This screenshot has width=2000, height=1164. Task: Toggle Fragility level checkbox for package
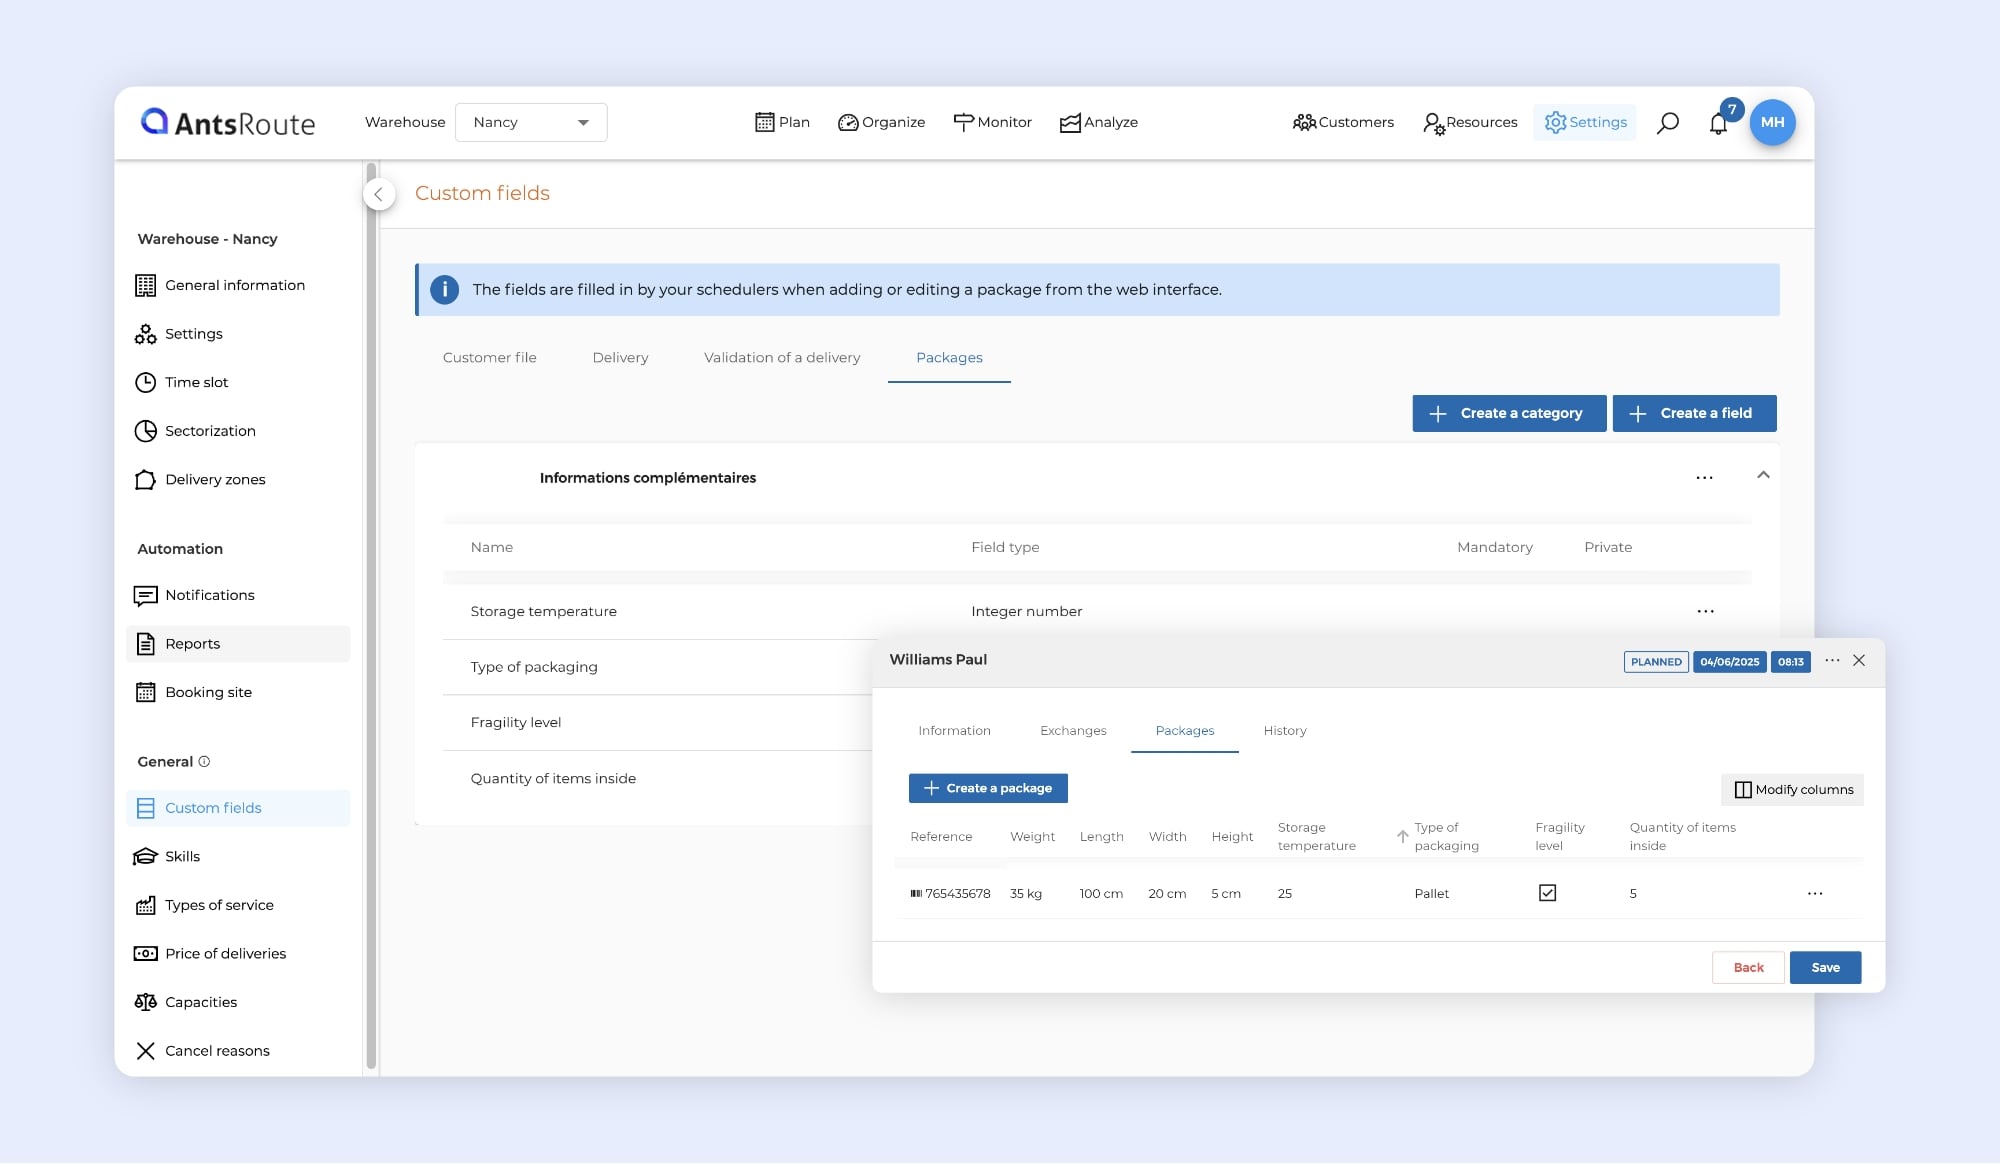[x=1547, y=893]
